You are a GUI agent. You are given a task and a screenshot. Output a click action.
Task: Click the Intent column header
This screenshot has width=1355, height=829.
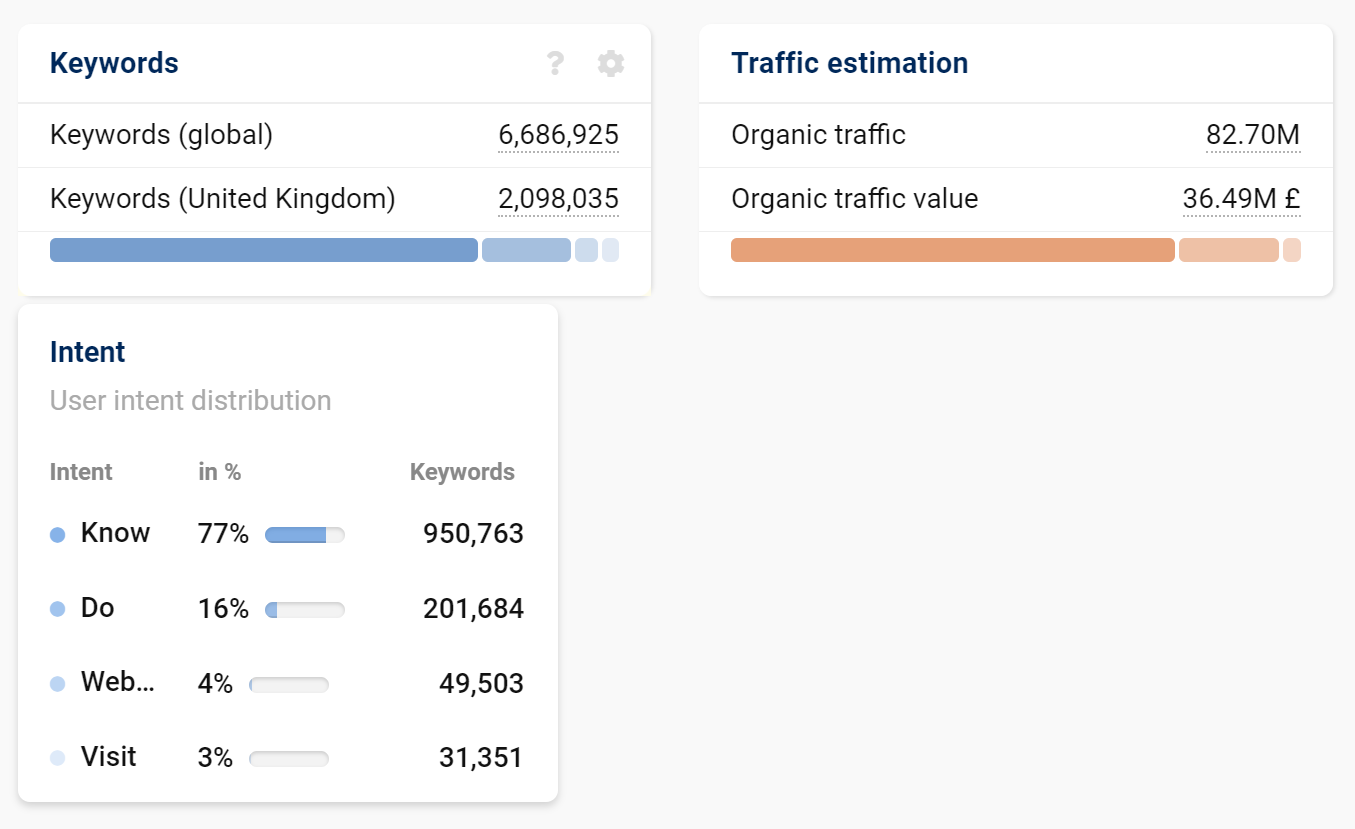(81, 472)
